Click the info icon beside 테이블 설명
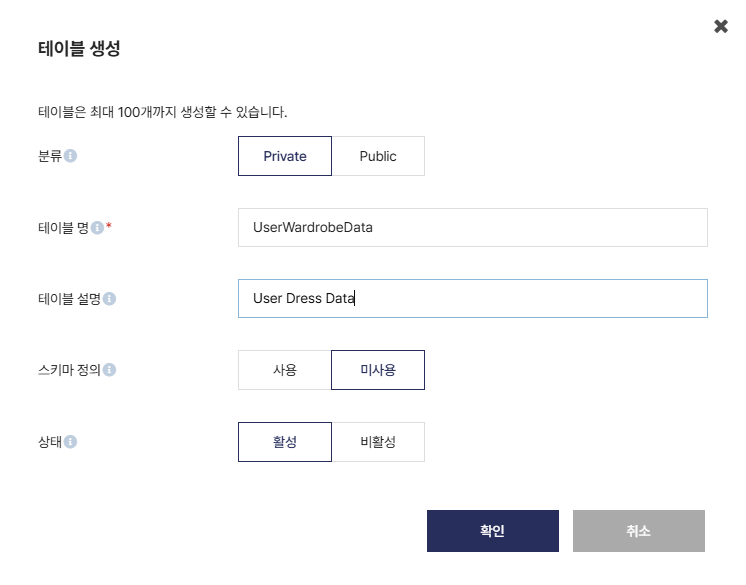The width and height of the screenshot is (746, 585). coord(109,299)
